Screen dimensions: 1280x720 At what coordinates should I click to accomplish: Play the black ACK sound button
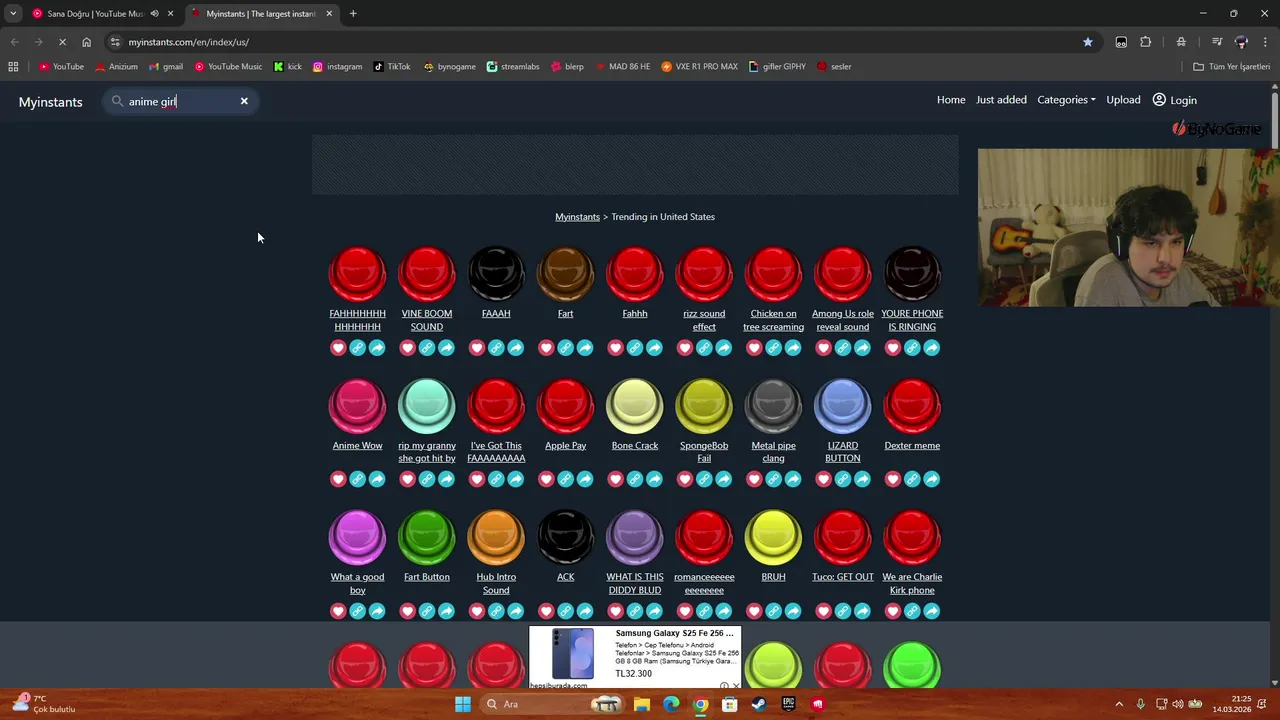click(566, 536)
